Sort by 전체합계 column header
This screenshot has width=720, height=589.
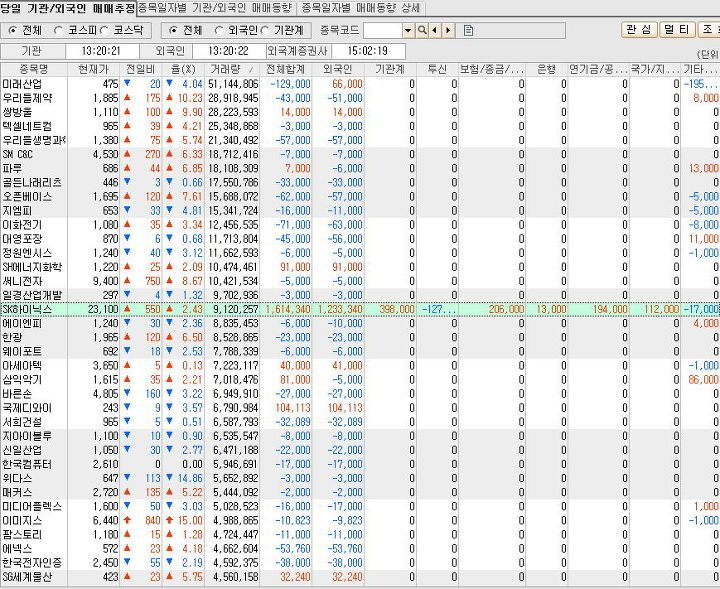pyautogui.click(x=286, y=69)
